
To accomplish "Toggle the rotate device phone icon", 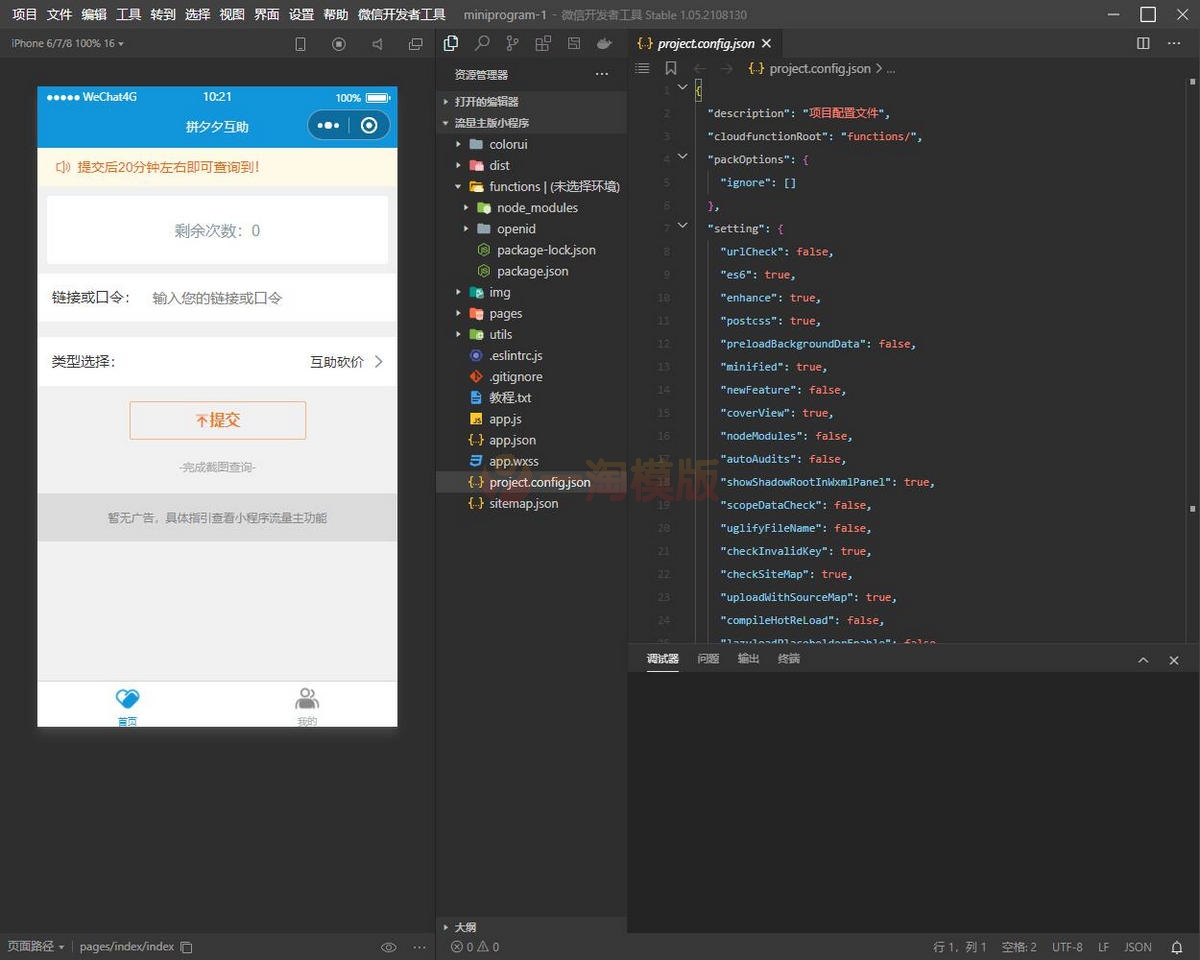I will tap(300, 44).
